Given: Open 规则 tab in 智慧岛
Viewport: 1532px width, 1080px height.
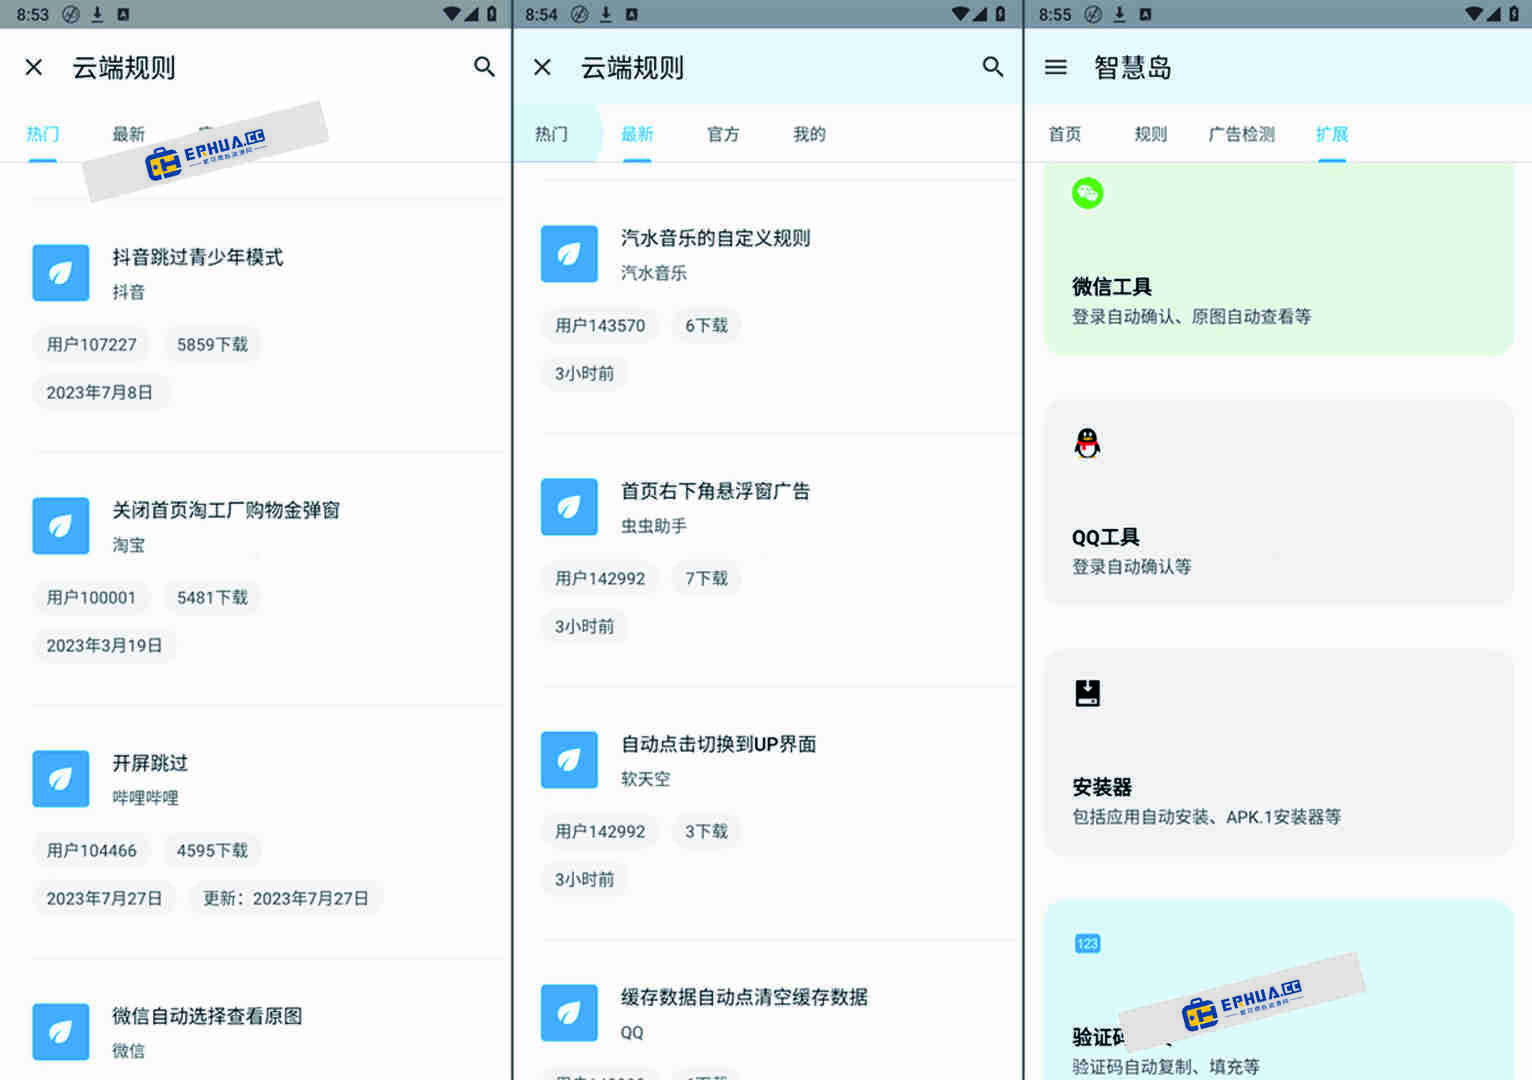Looking at the screenshot, I should click(x=1150, y=134).
